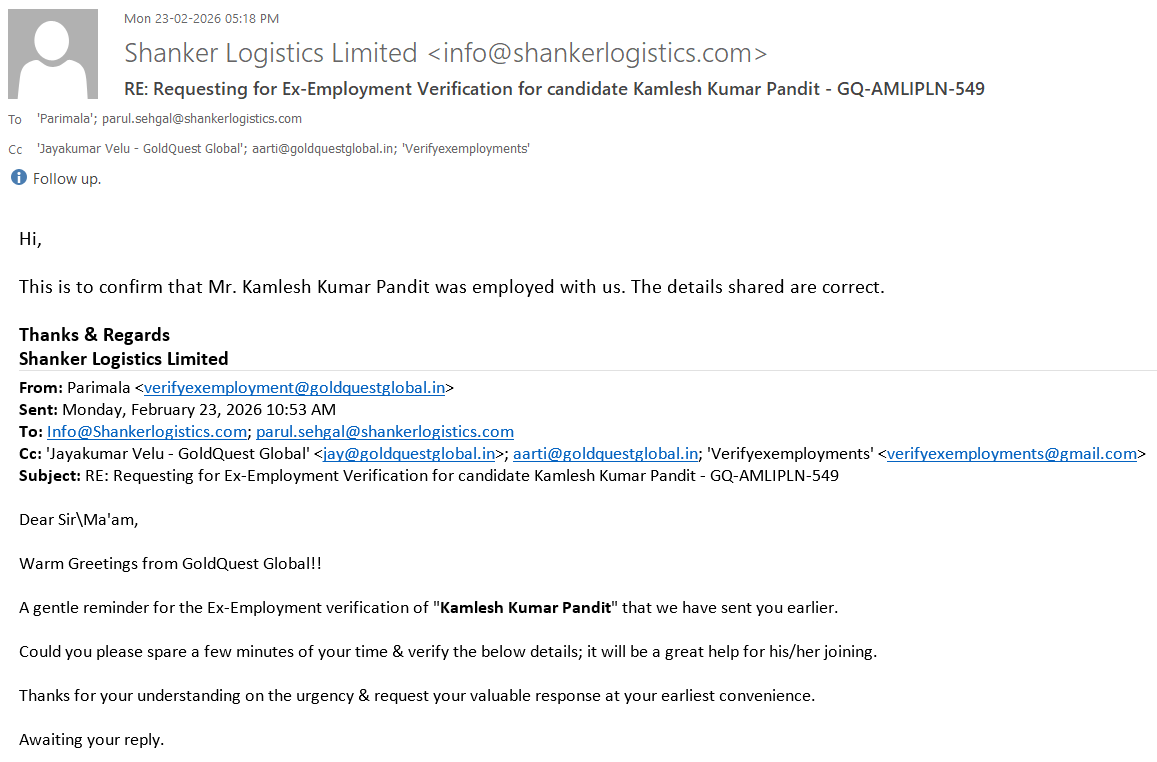Image resolution: width=1157 pixels, height=762 pixels.
Task: Select parul.sehgal@shankerlogistics.com in the To field
Action: pyautogui.click(x=202, y=119)
